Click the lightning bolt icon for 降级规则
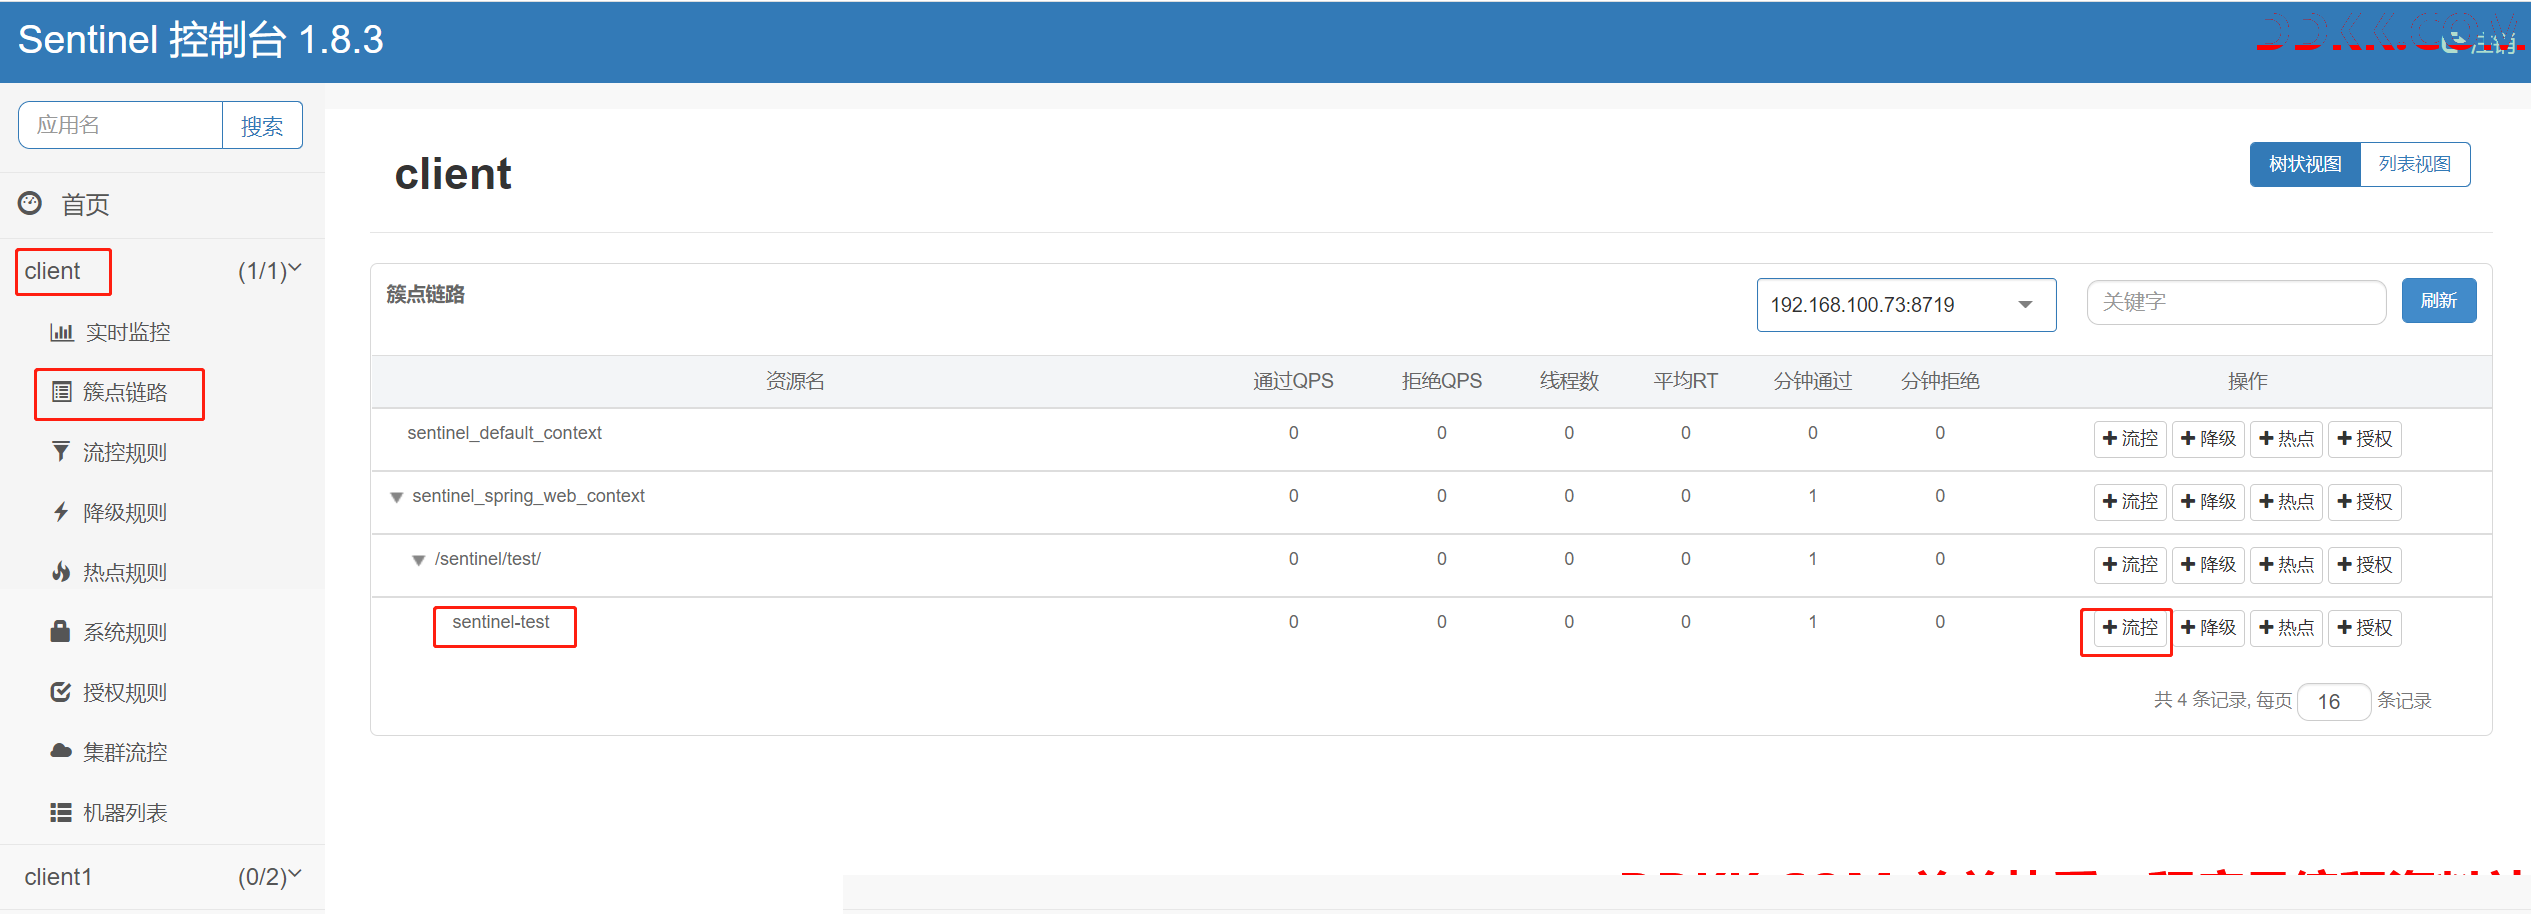 click(x=61, y=512)
